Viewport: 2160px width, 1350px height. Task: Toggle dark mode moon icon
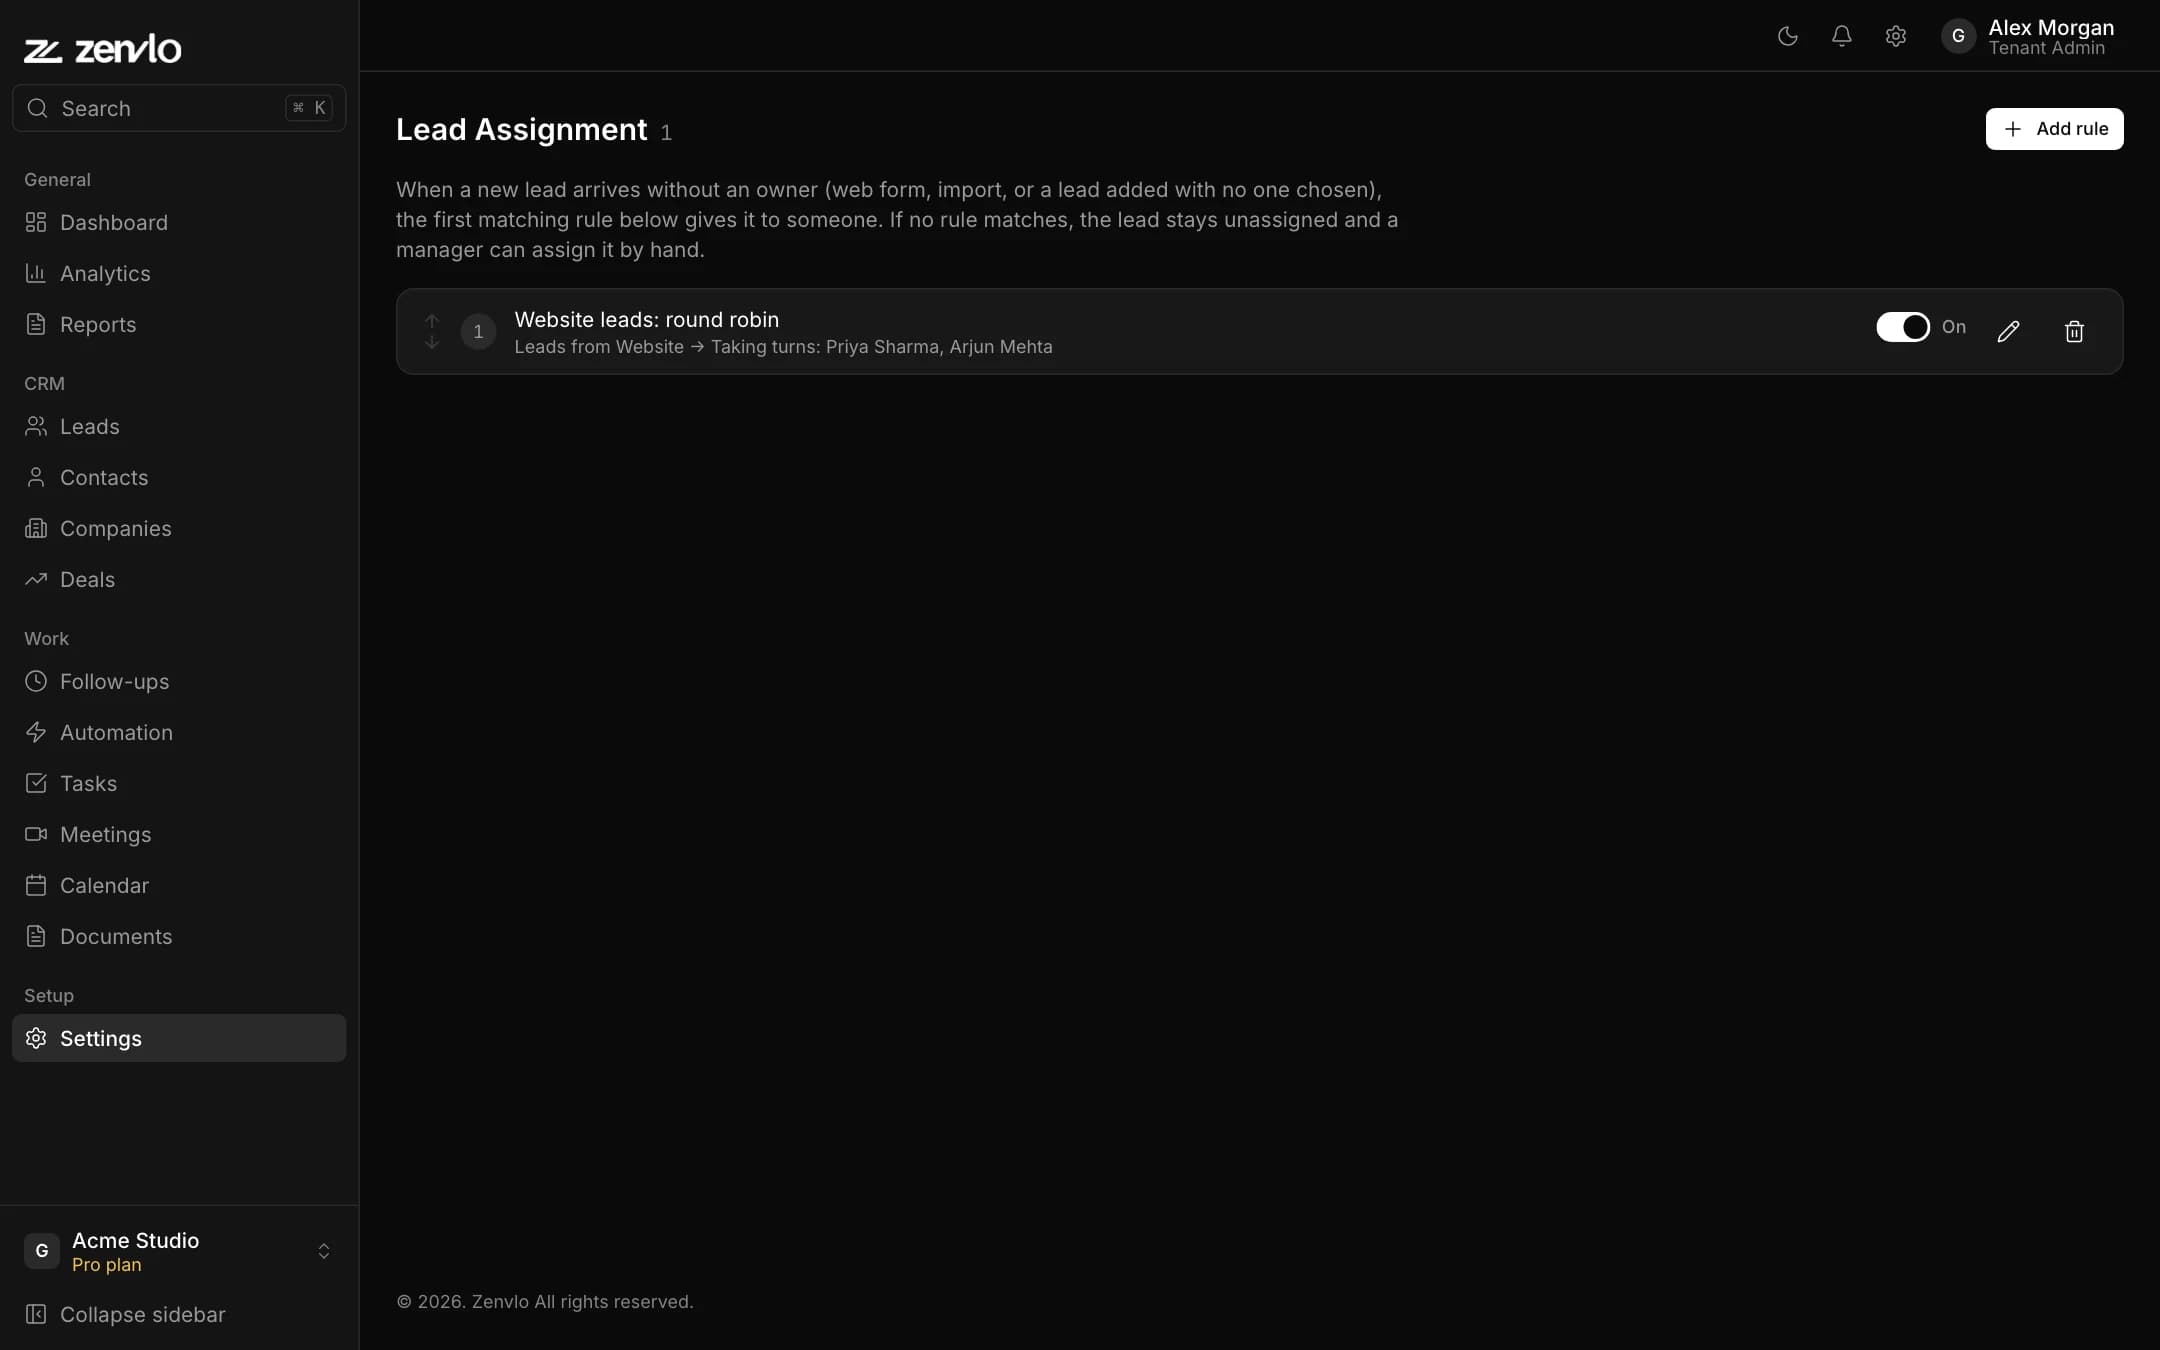1787,36
